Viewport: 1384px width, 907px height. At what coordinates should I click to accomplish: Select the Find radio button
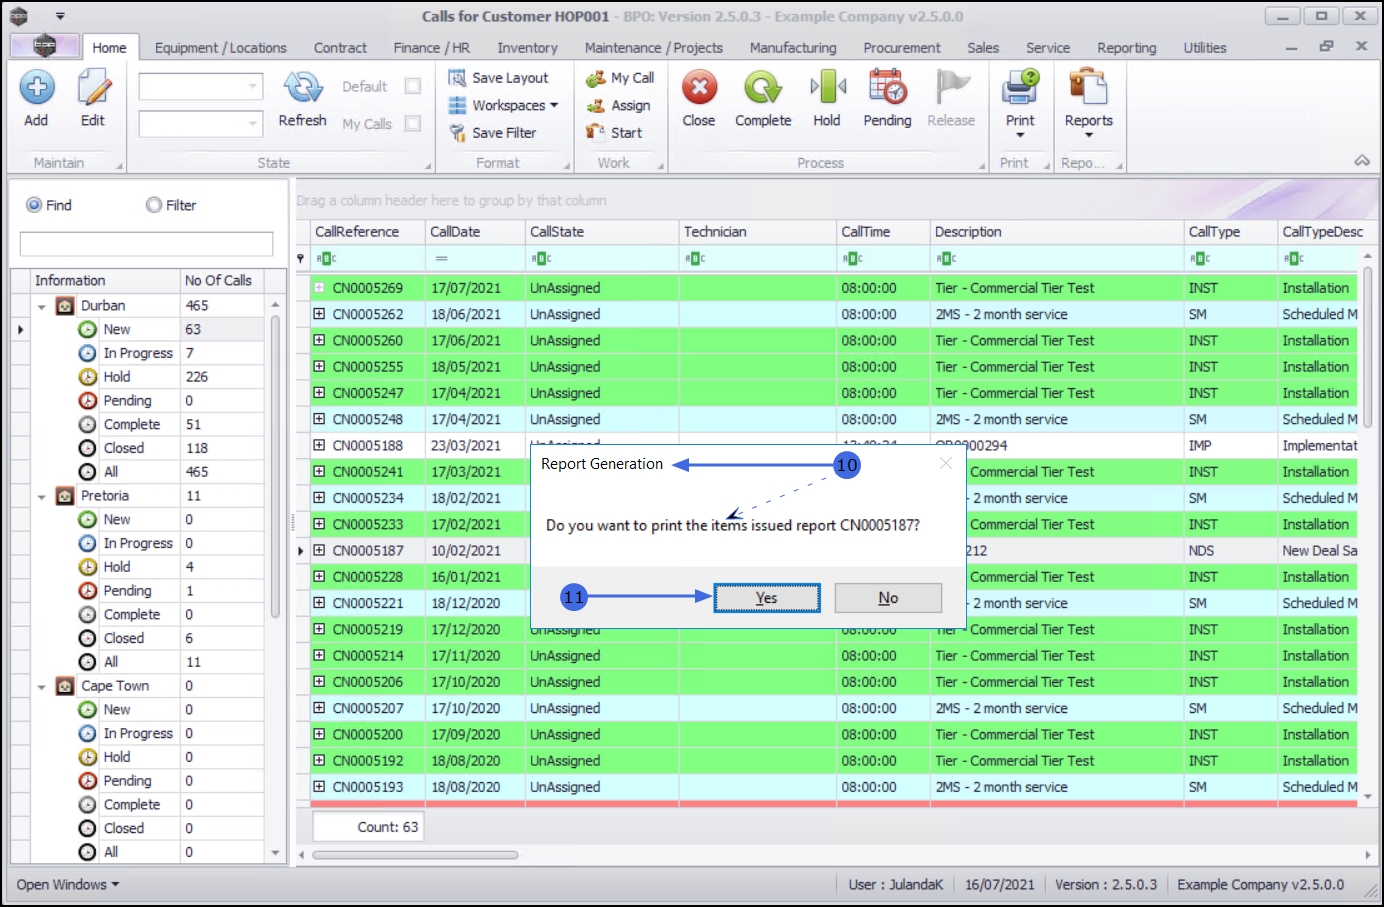coord(34,205)
